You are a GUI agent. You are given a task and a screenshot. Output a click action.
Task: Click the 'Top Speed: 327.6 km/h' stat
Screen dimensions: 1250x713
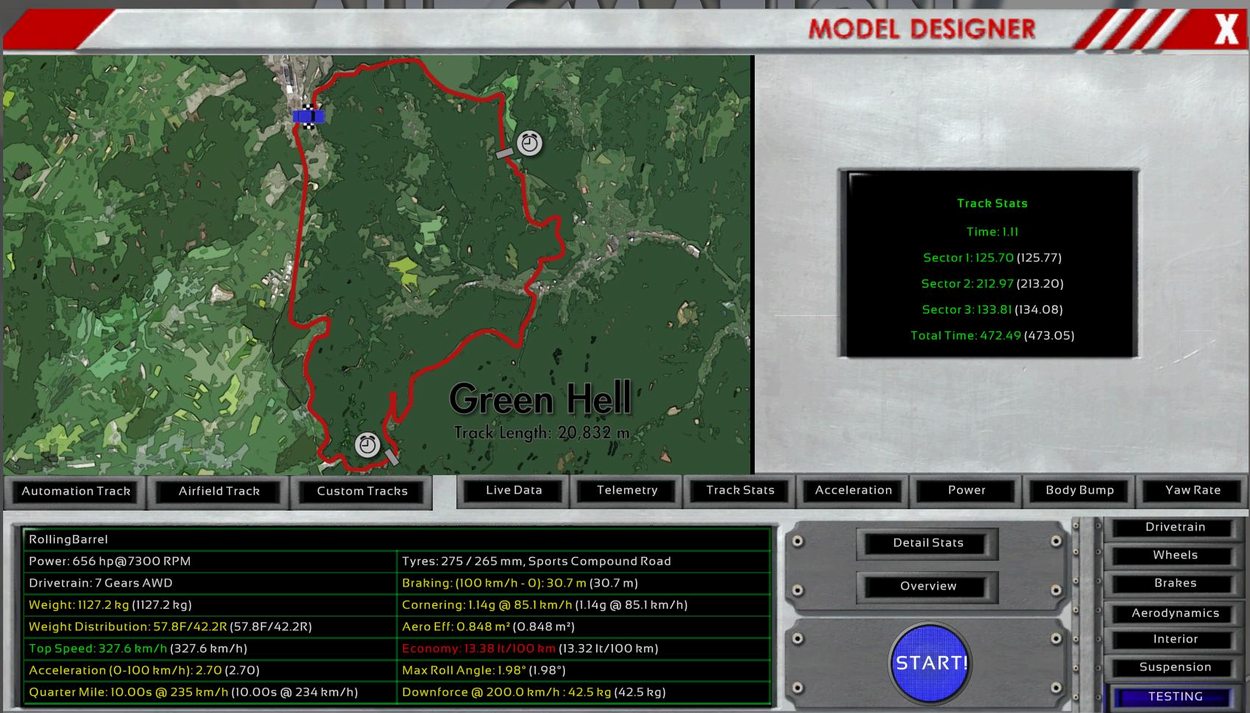pos(98,649)
